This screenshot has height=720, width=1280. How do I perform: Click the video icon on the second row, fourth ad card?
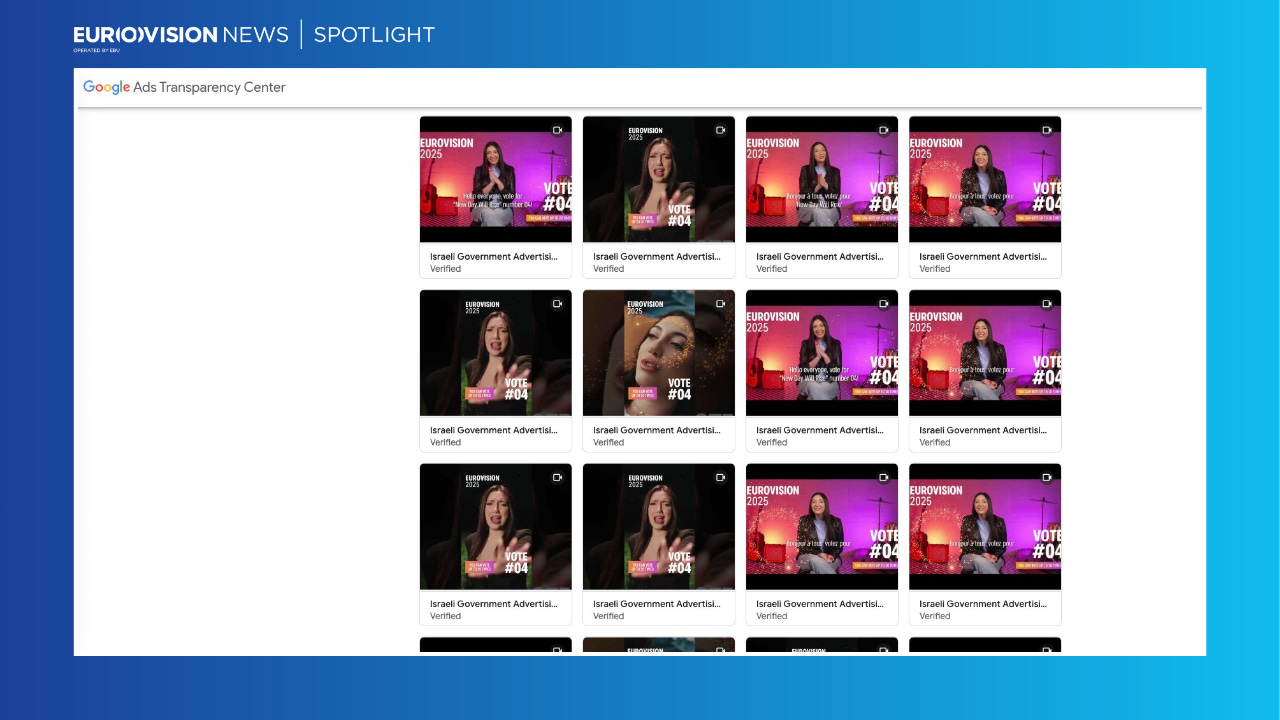point(1046,303)
